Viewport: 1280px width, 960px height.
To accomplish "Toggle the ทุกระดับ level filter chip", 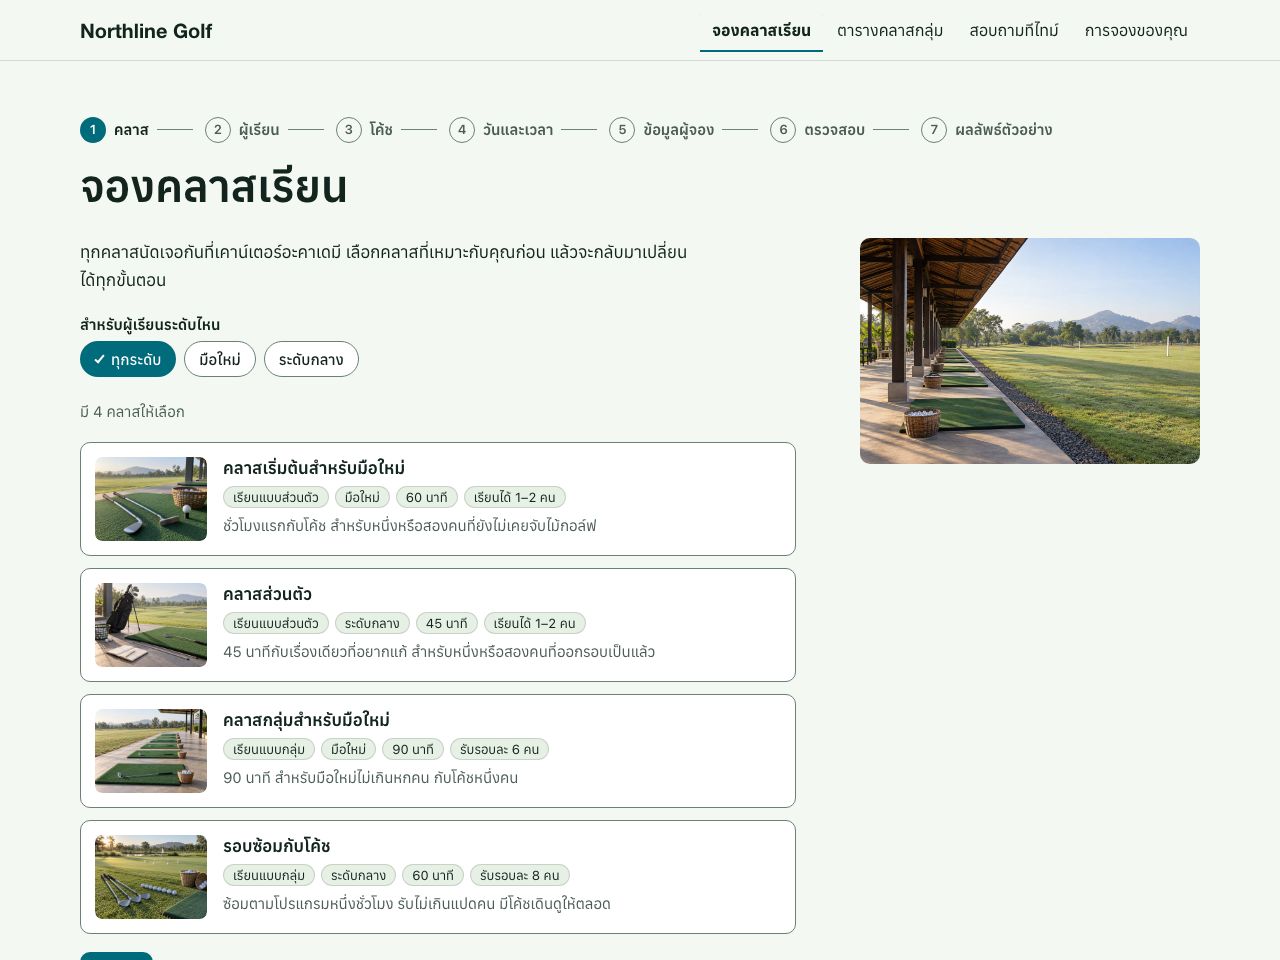I will (x=128, y=359).
